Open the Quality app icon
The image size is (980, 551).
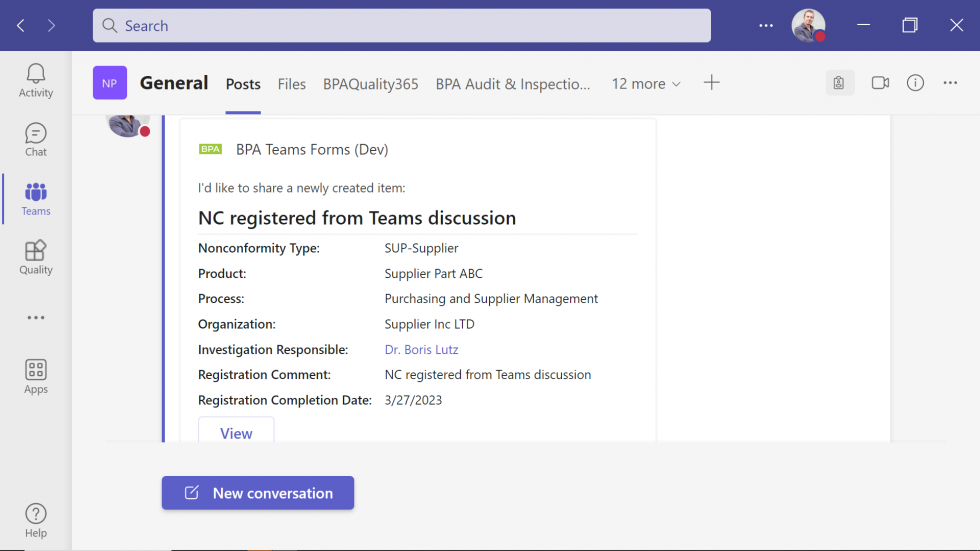(36, 257)
